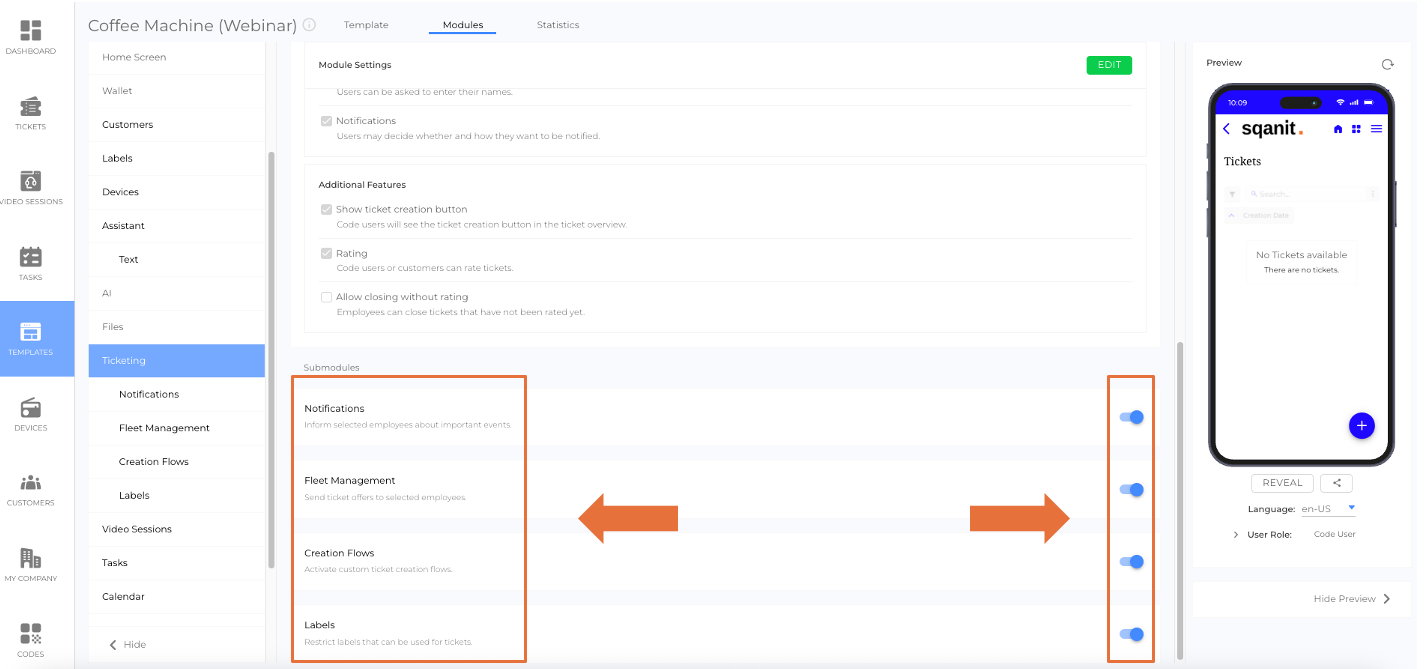Image resolution: width=1424 pixels, height=669 pixels.
Task: Switch to the Statistics tab
Action: [557, 25]
